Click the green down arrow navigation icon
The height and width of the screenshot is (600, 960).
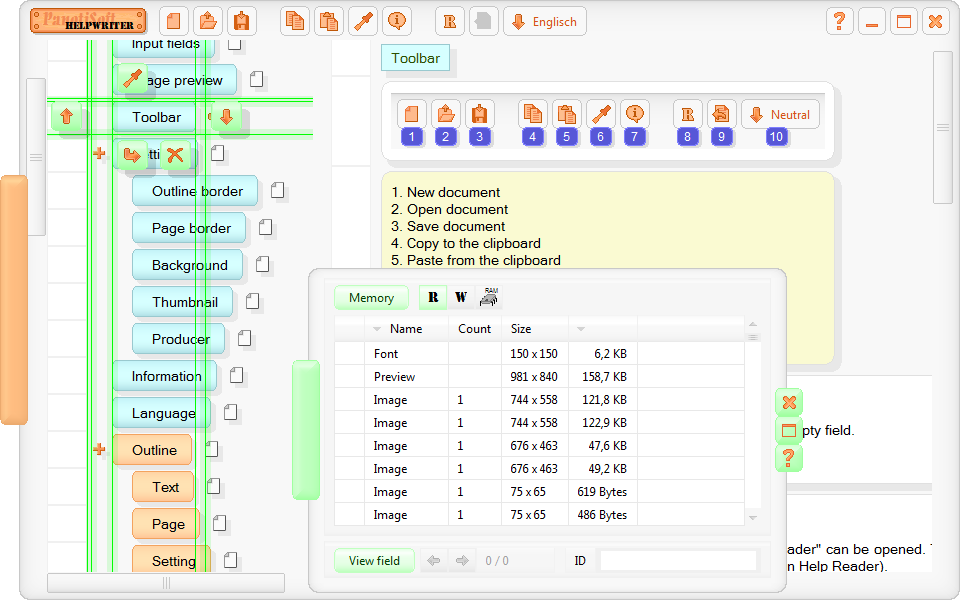coord(226,119)
